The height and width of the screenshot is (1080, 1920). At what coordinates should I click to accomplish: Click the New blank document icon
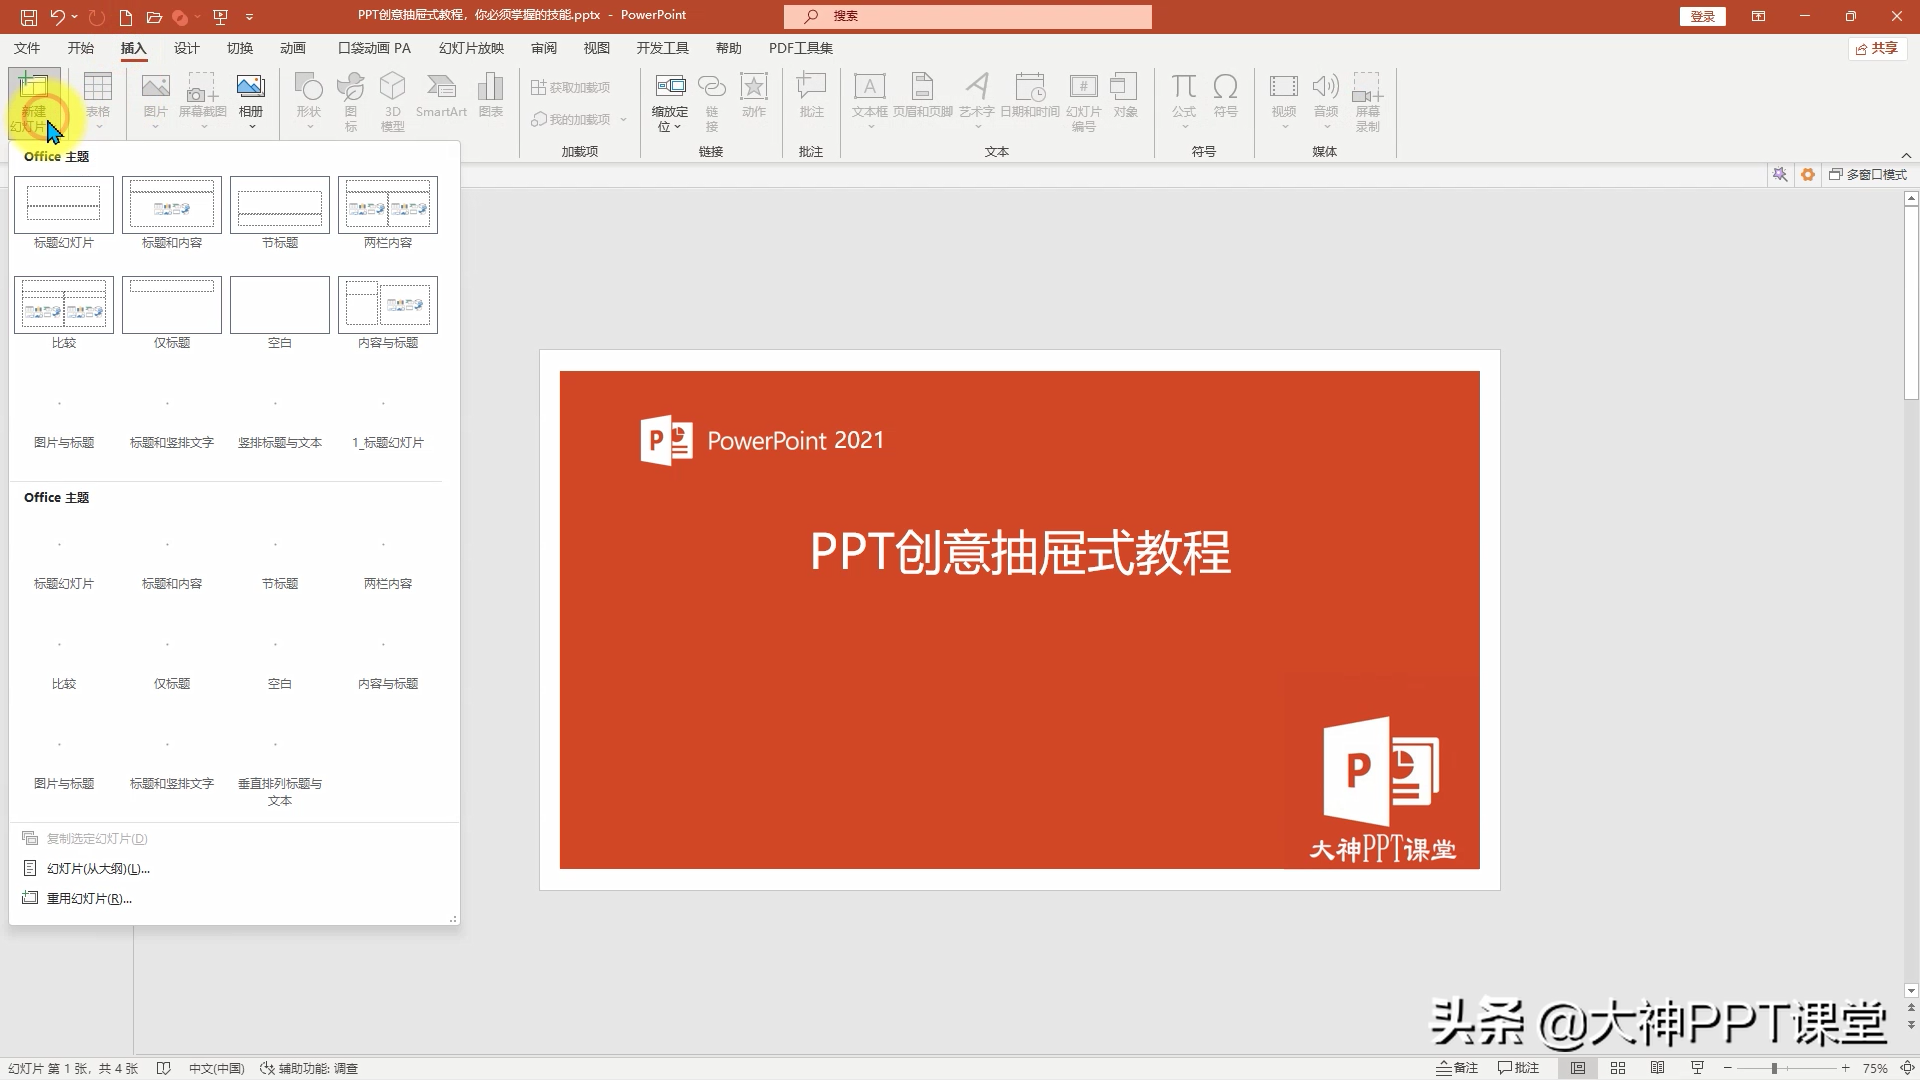[x=125, y=17]
